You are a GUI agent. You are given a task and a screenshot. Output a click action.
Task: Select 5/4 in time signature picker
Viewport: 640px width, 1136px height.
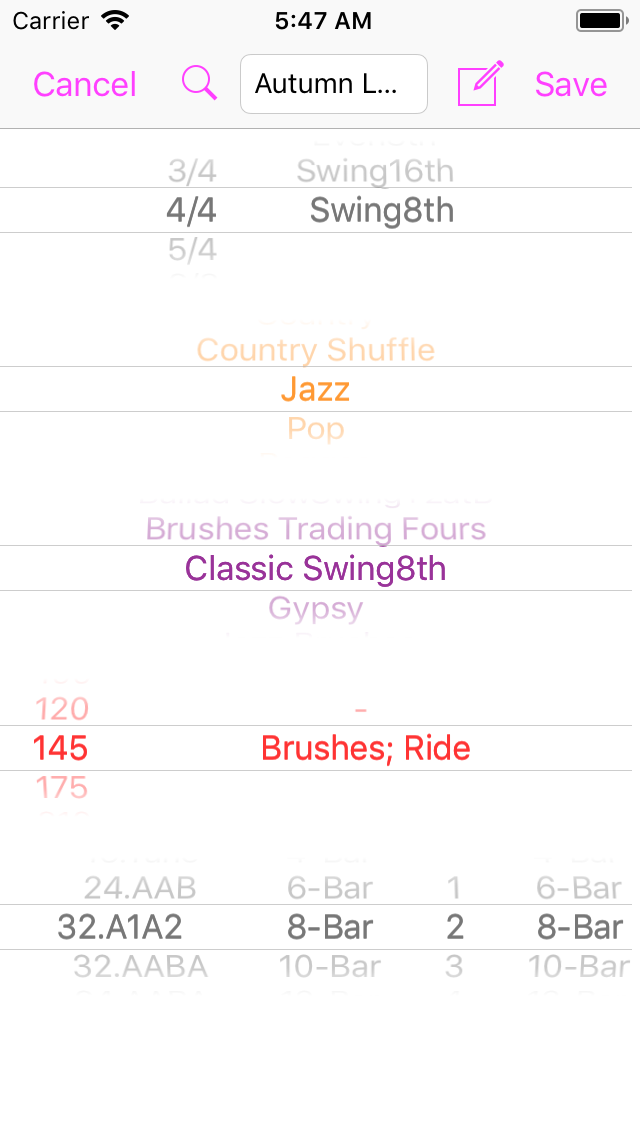[192, 249]
